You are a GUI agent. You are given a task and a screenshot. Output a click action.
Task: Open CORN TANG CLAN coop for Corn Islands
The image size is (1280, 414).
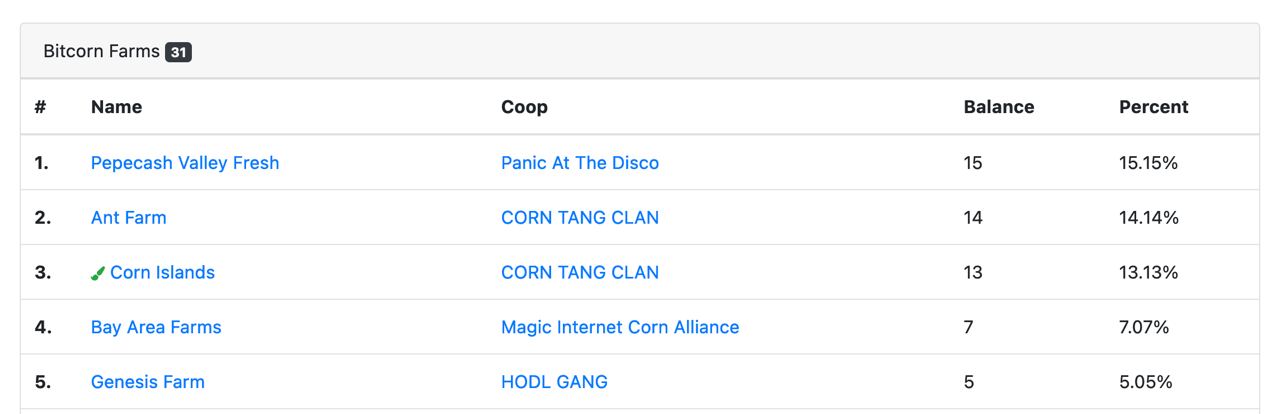point(580,273)
